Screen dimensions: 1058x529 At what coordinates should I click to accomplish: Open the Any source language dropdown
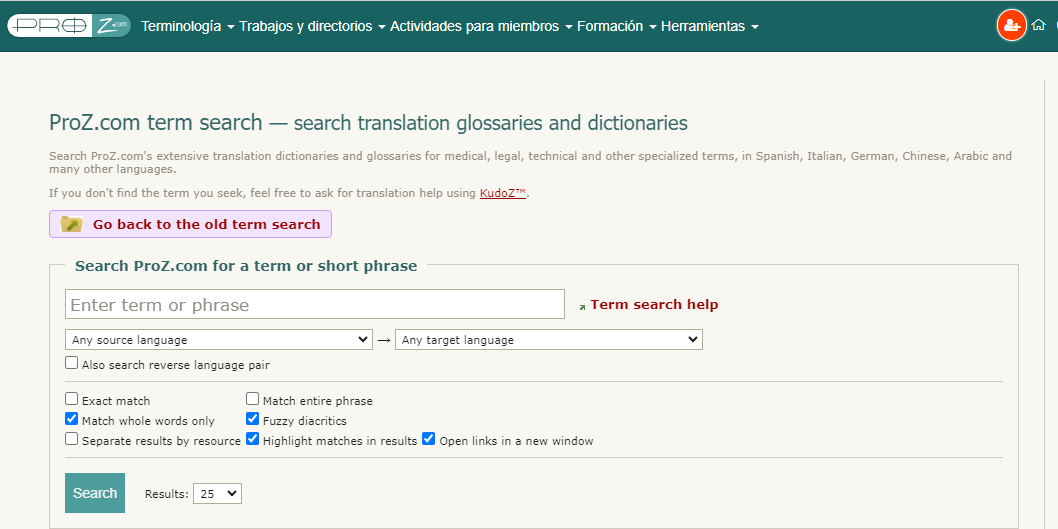pos(218,340)
